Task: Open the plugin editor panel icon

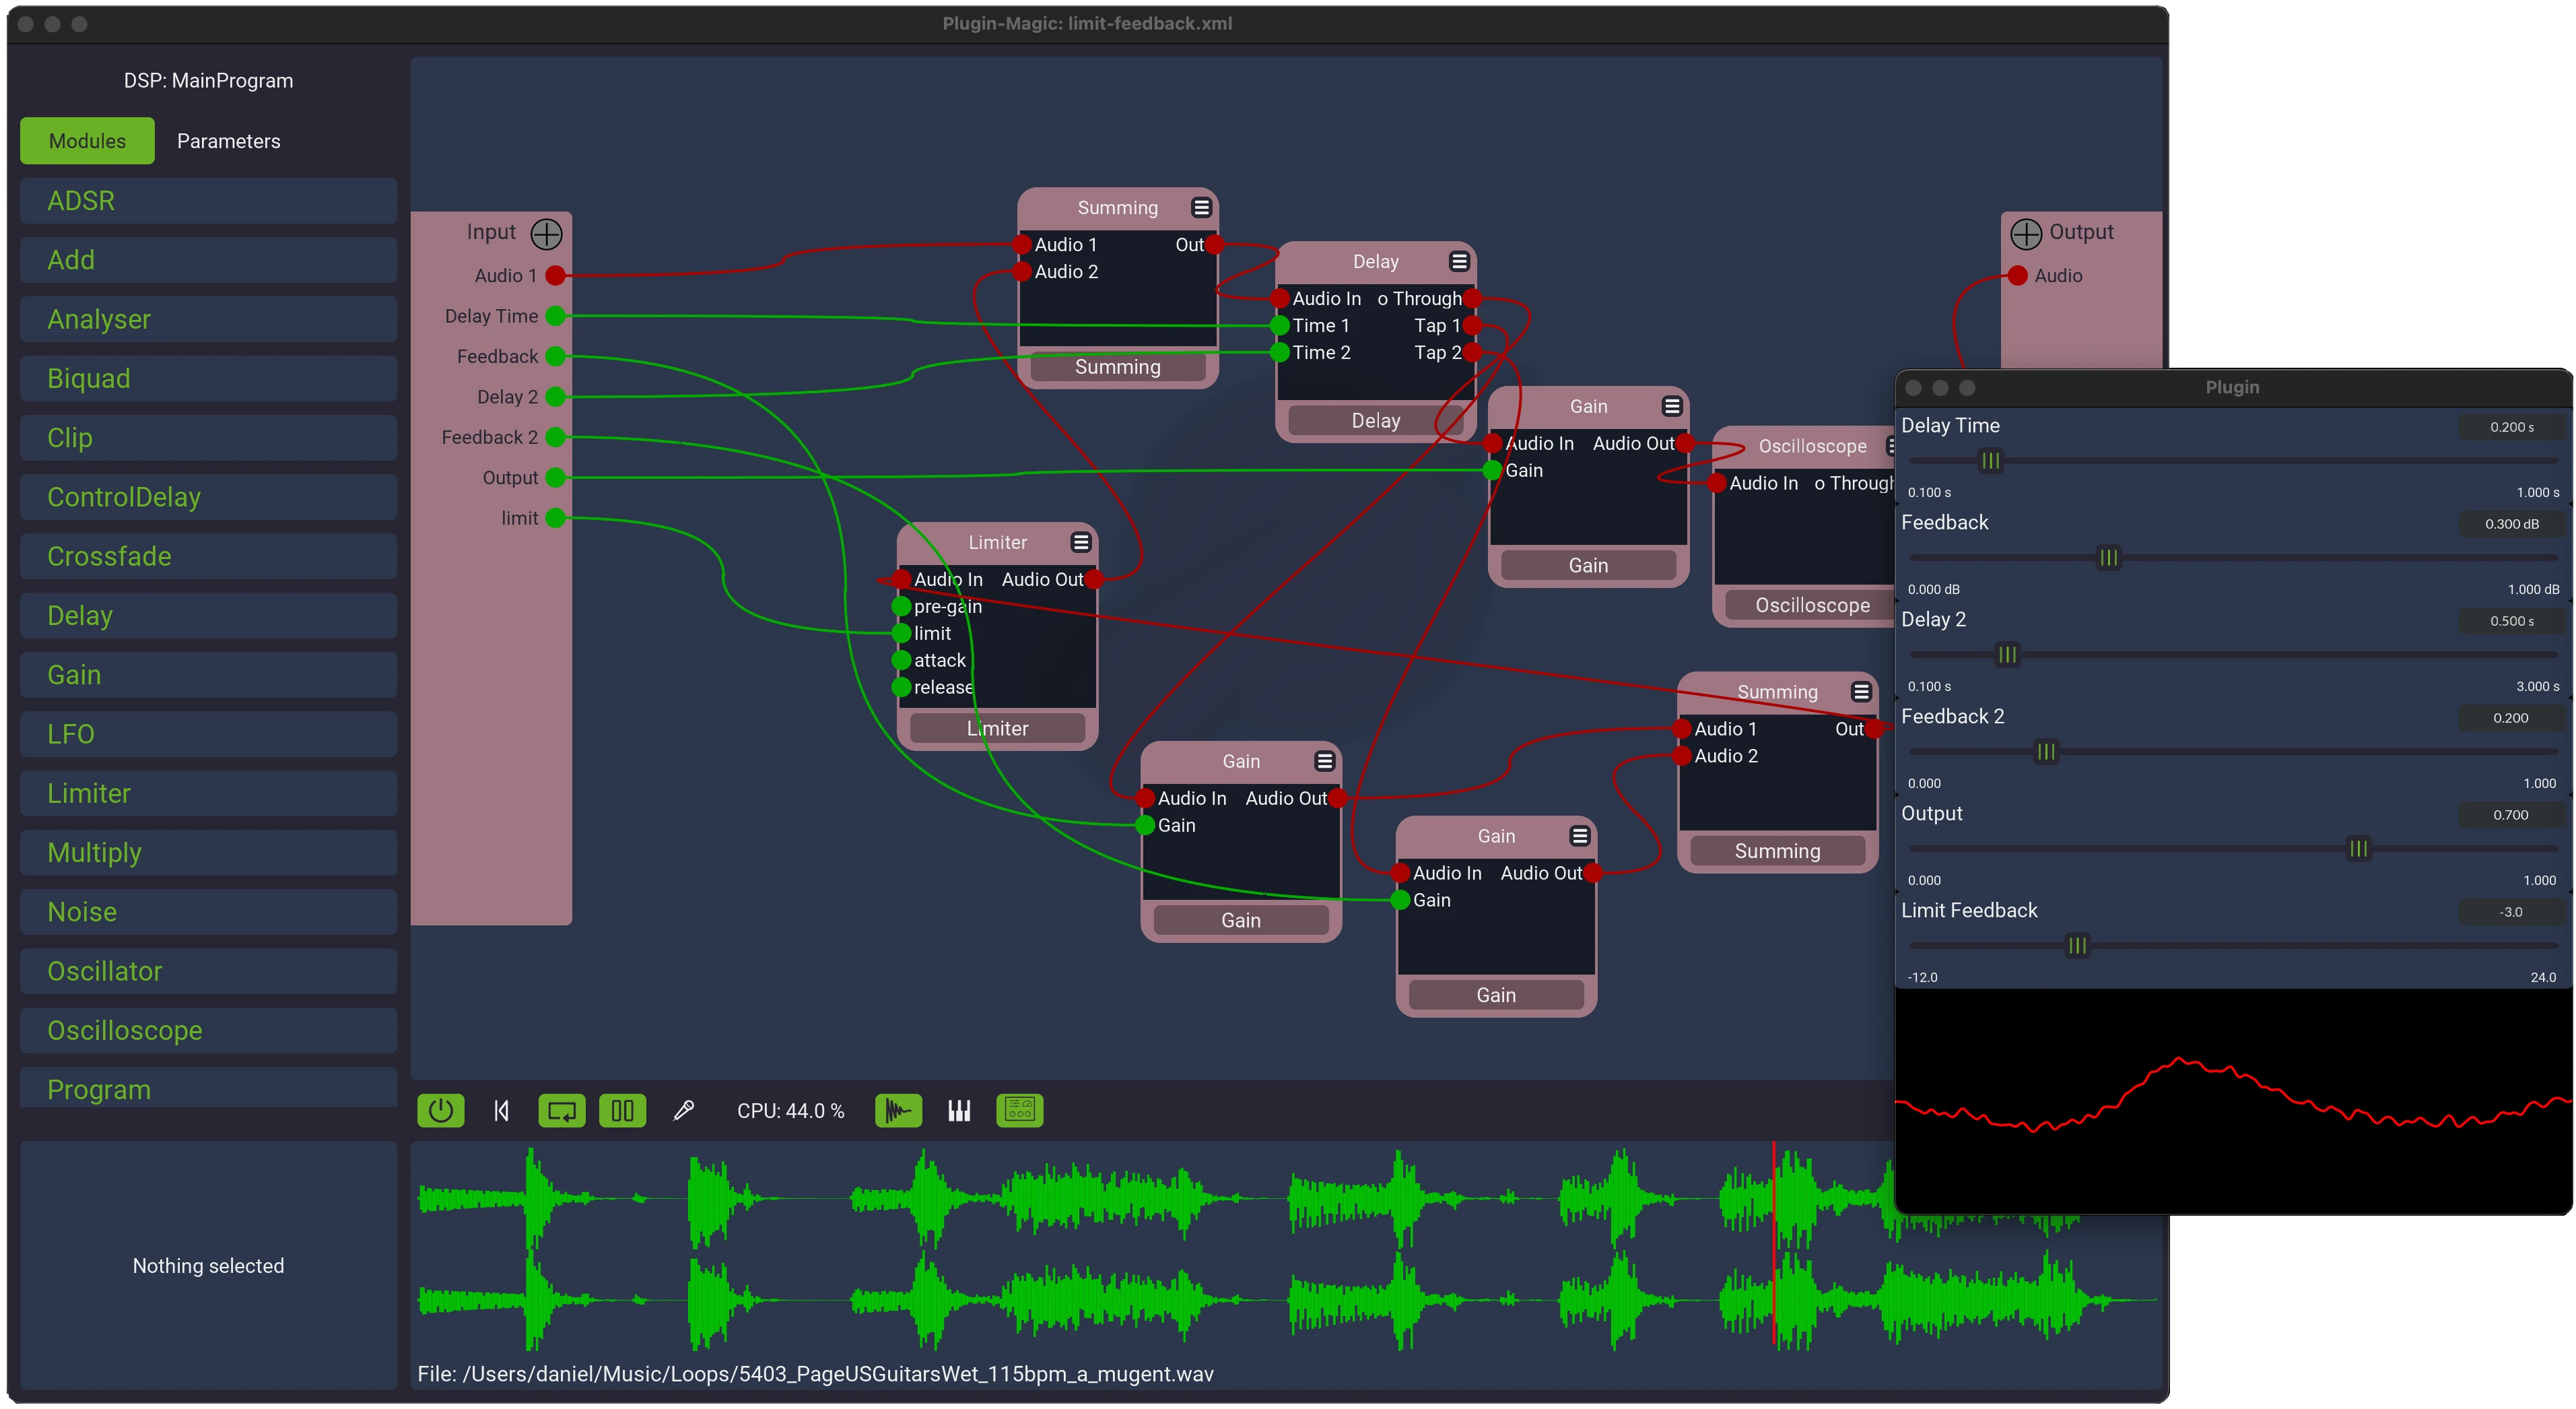Action: tap(1019, 1110)
